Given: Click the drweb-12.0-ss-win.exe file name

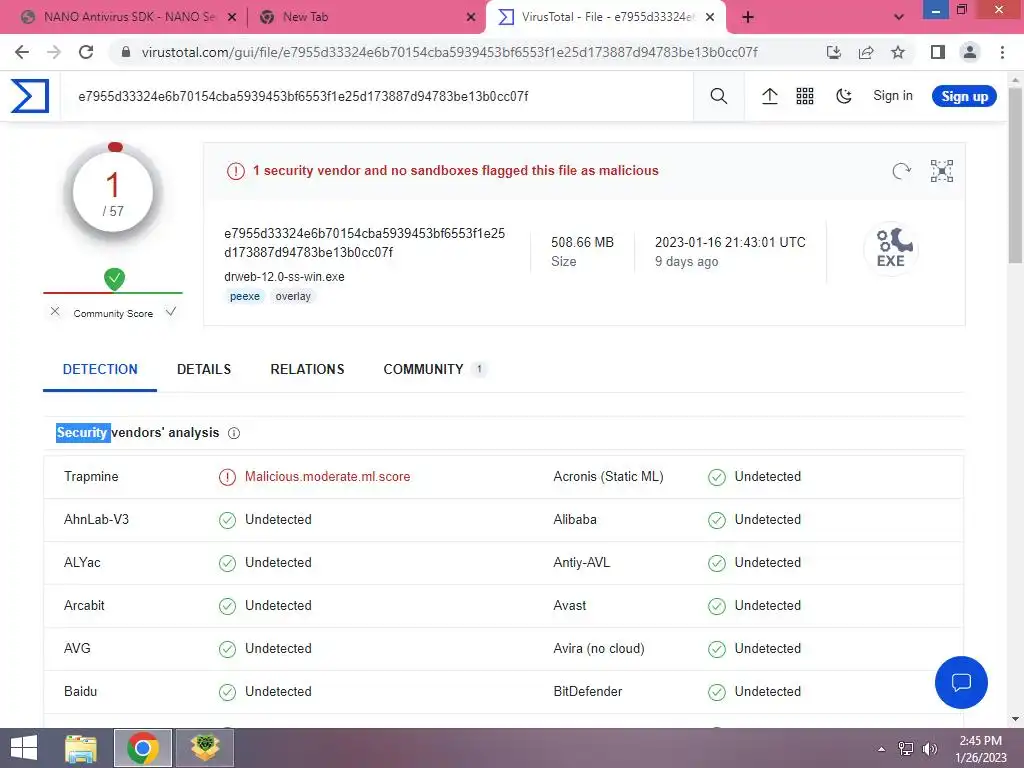Looking at the screenshot, I should pos(284,277).
